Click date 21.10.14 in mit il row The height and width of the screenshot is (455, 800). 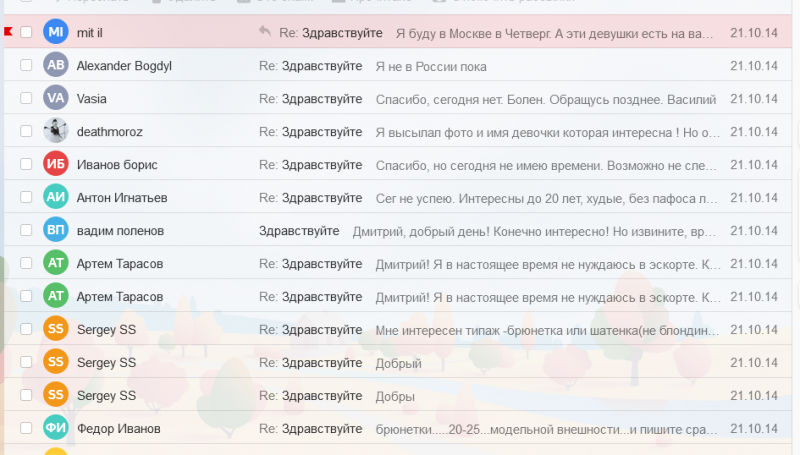tap(754, 33)
